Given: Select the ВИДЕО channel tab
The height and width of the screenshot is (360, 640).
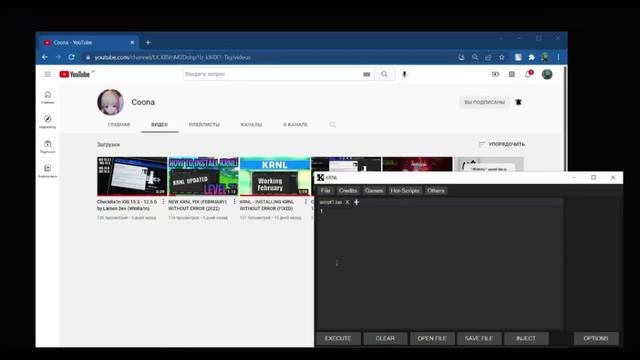Looking at the screenshot, I should click(x=160, y=124).
